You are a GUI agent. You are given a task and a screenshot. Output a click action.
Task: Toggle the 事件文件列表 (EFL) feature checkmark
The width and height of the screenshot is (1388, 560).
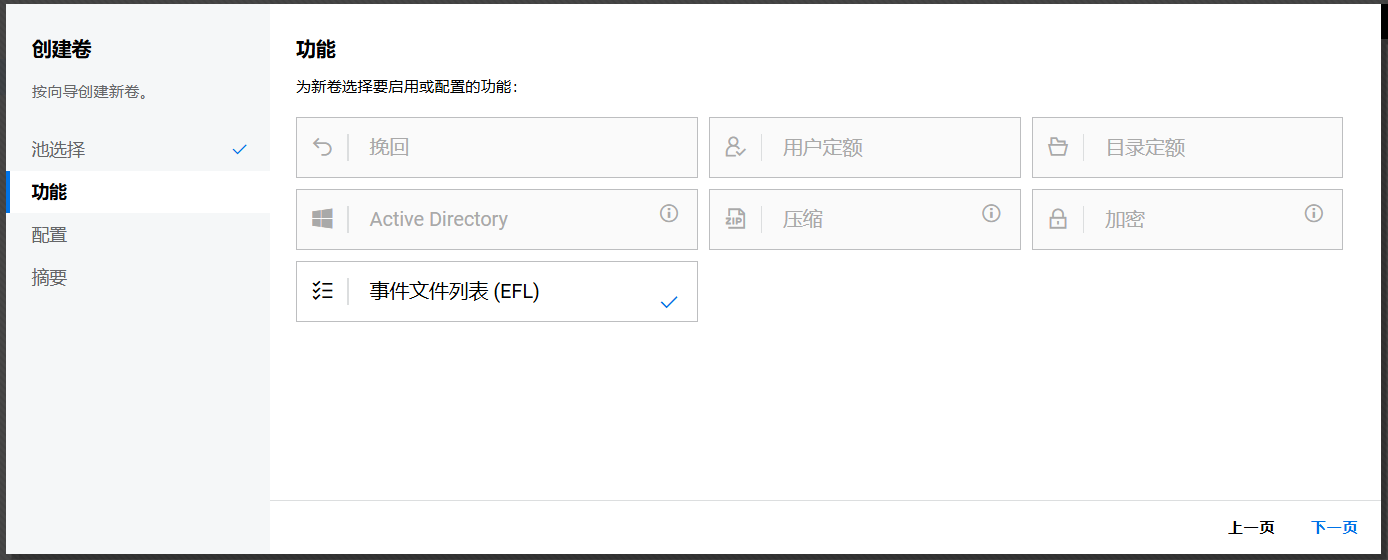pyautogui.click(x=669, y=302)
